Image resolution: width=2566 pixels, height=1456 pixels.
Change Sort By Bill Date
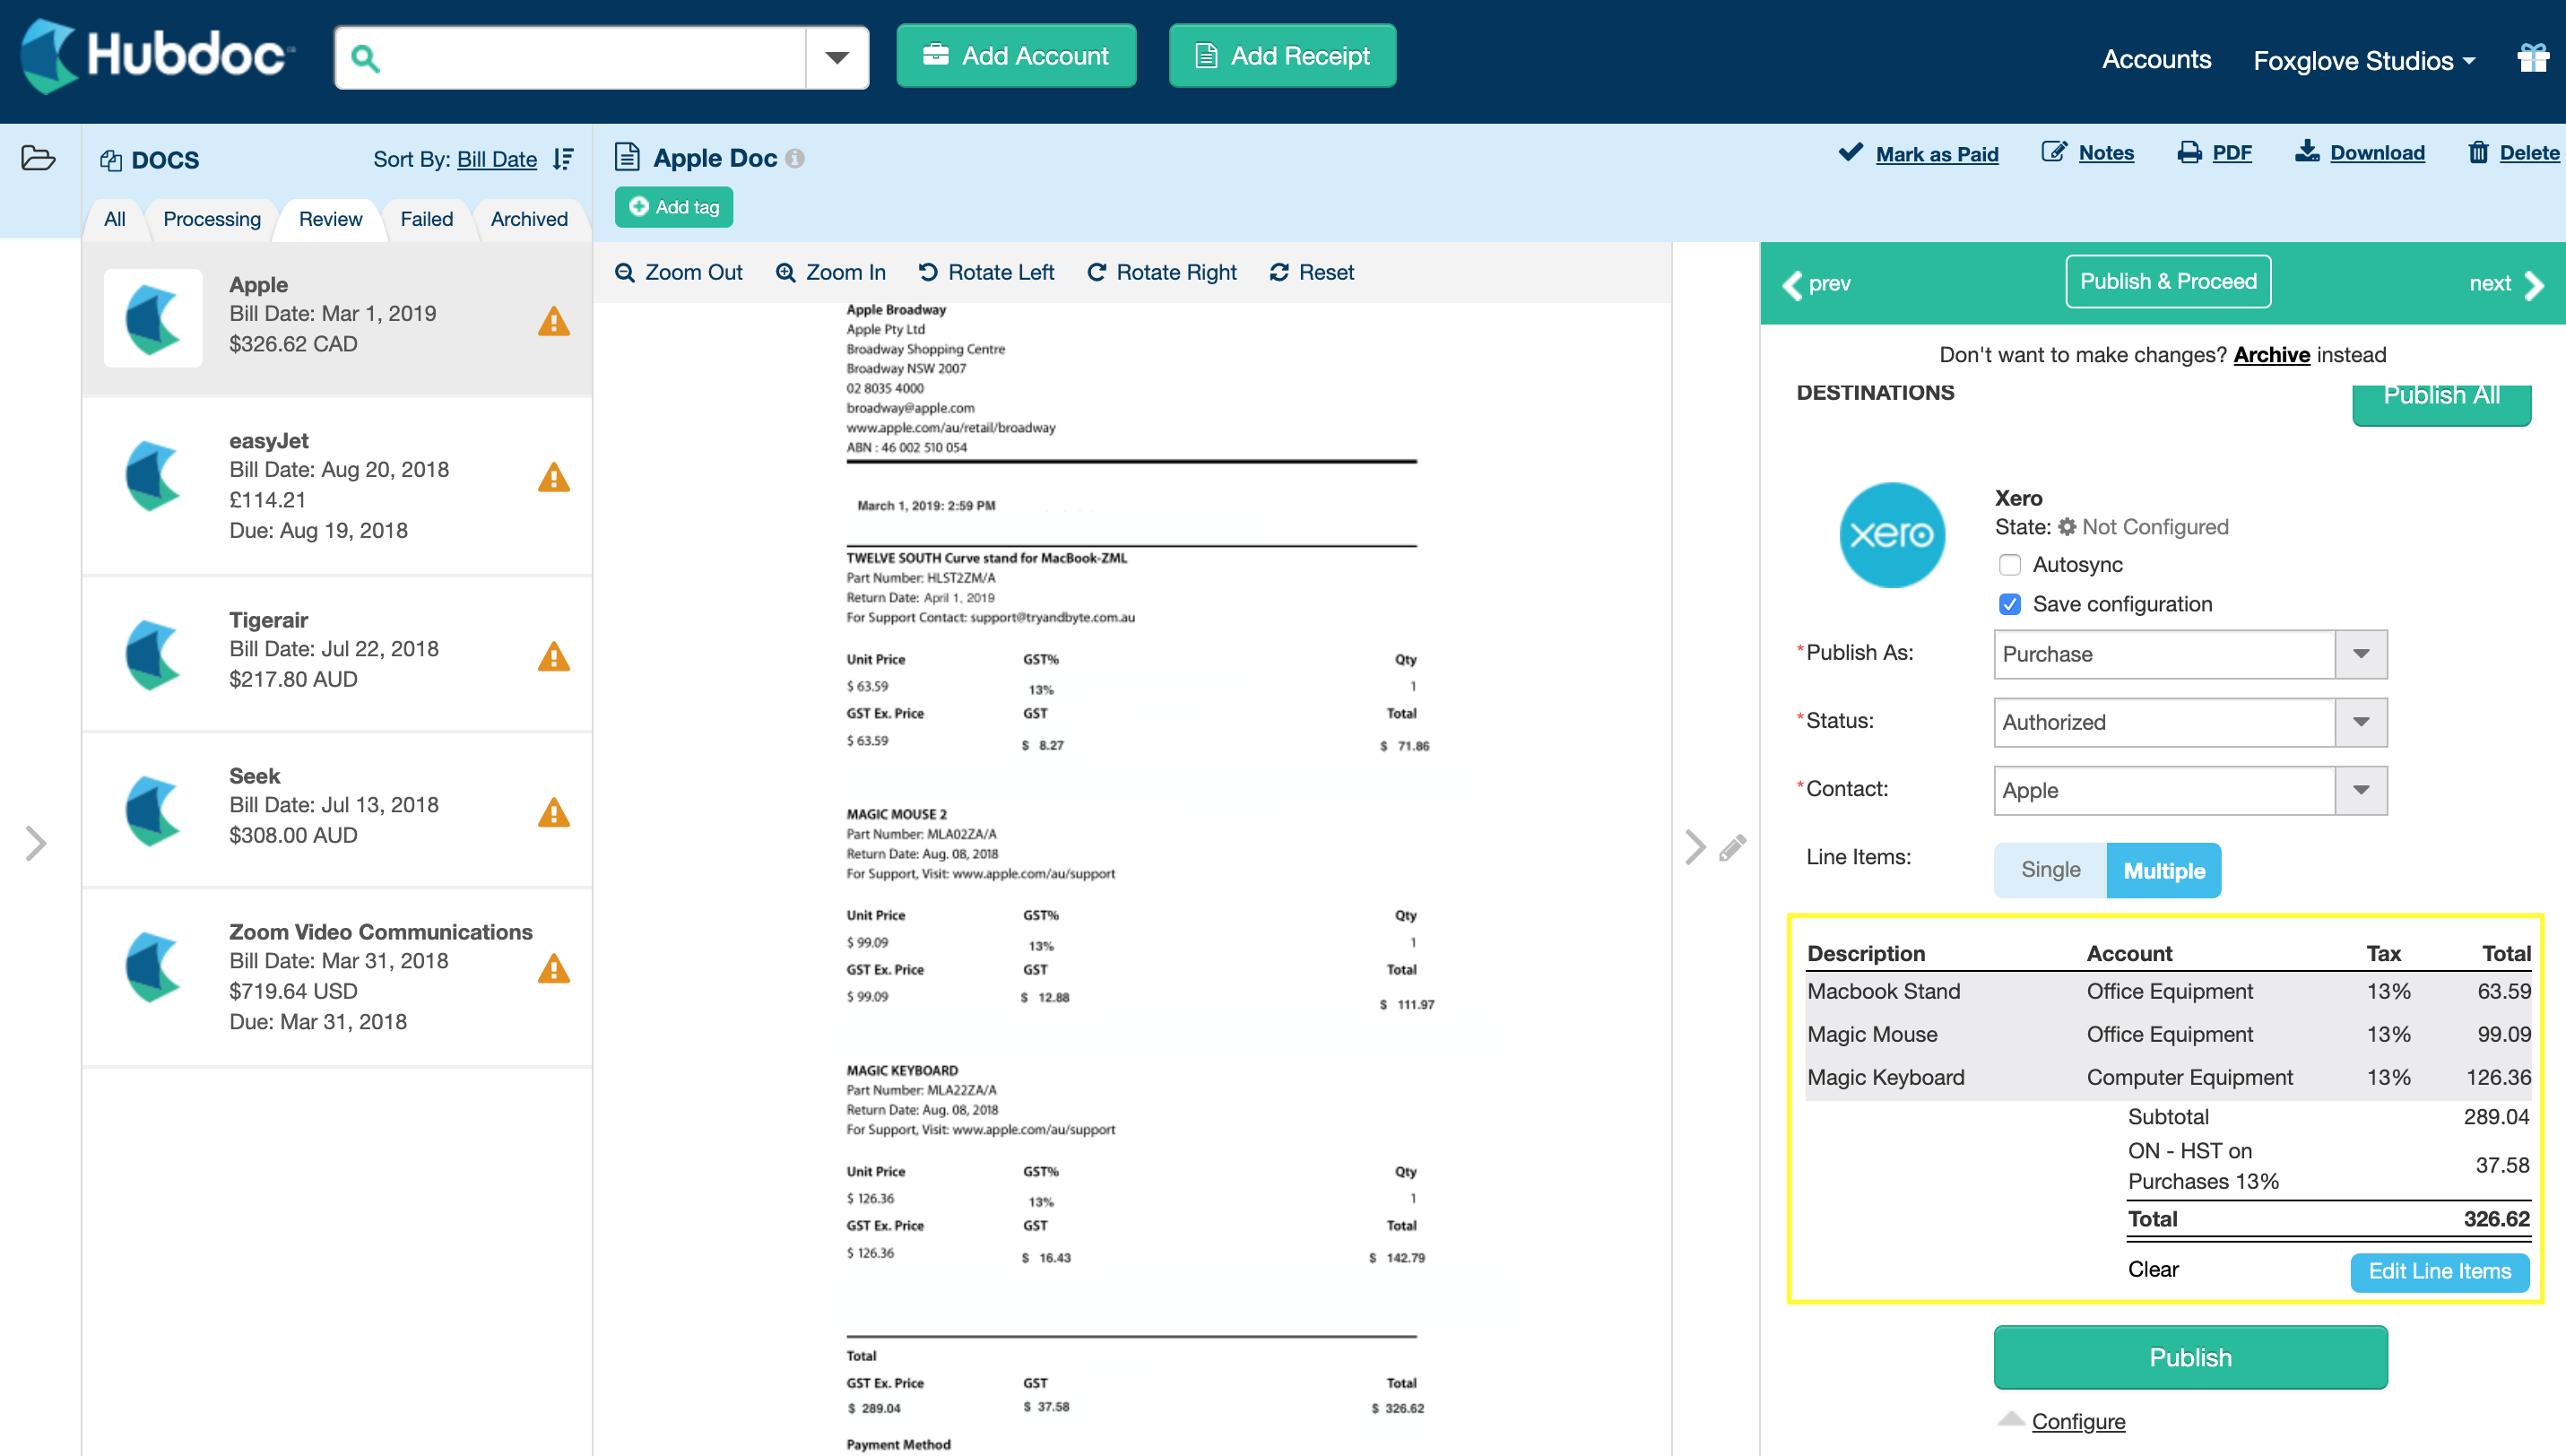click(497, 159)
